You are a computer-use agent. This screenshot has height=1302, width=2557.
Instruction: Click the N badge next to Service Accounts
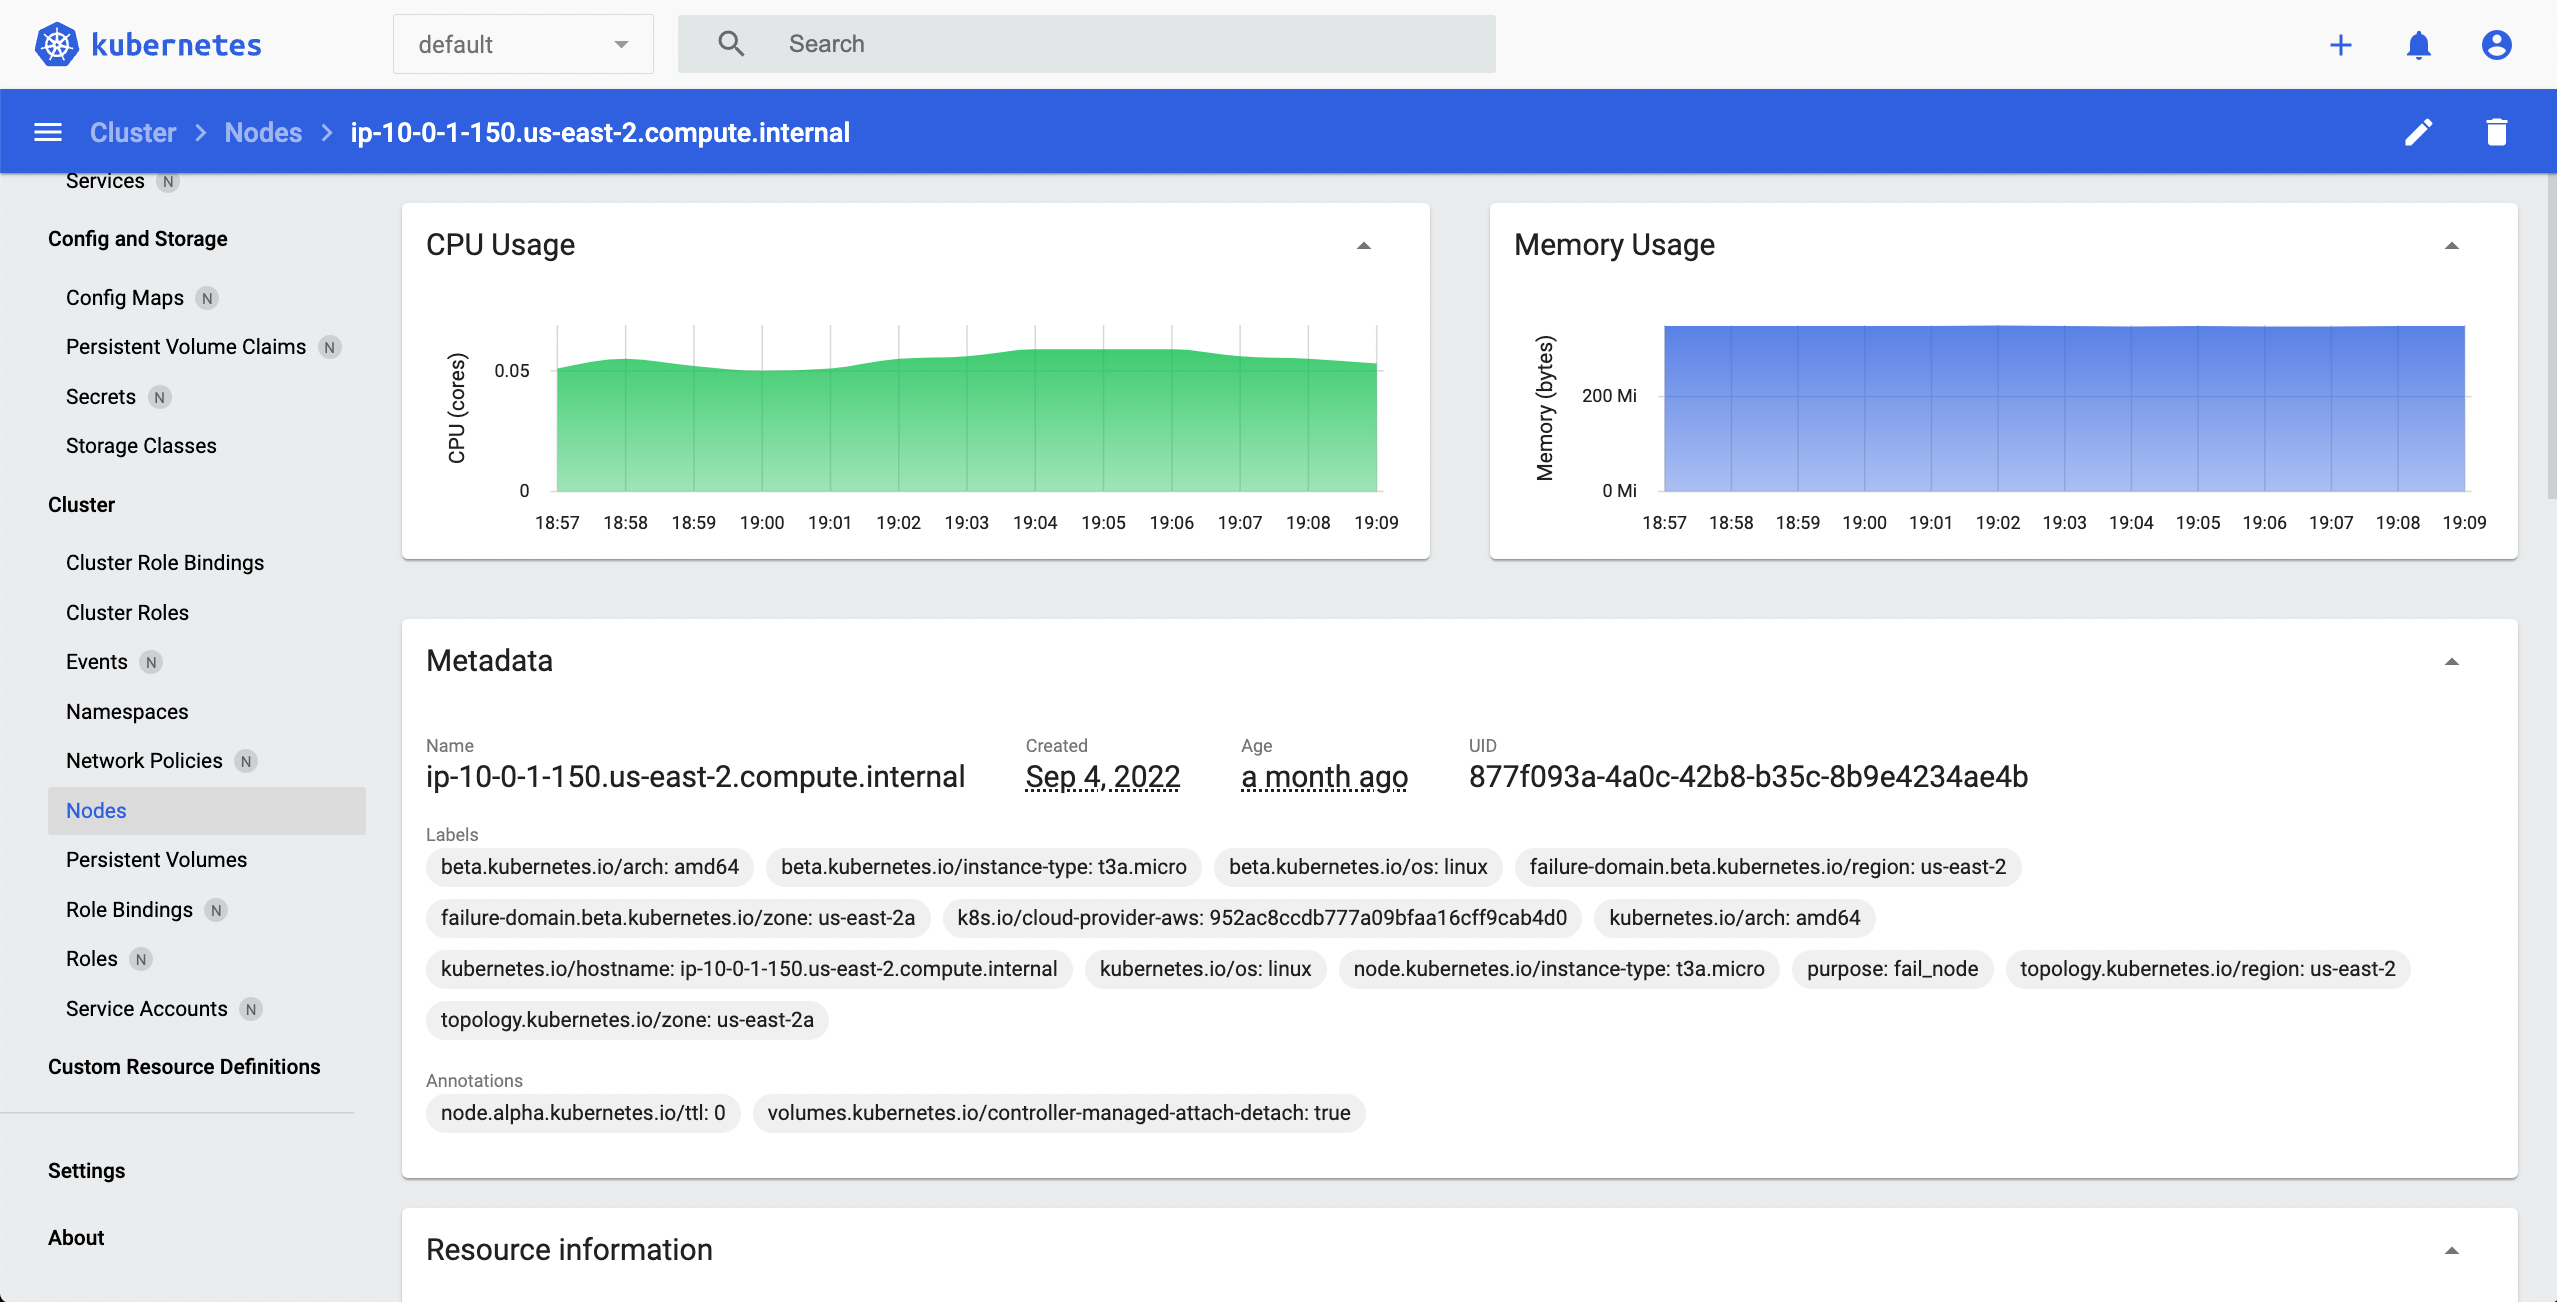tap(251, 1009)
